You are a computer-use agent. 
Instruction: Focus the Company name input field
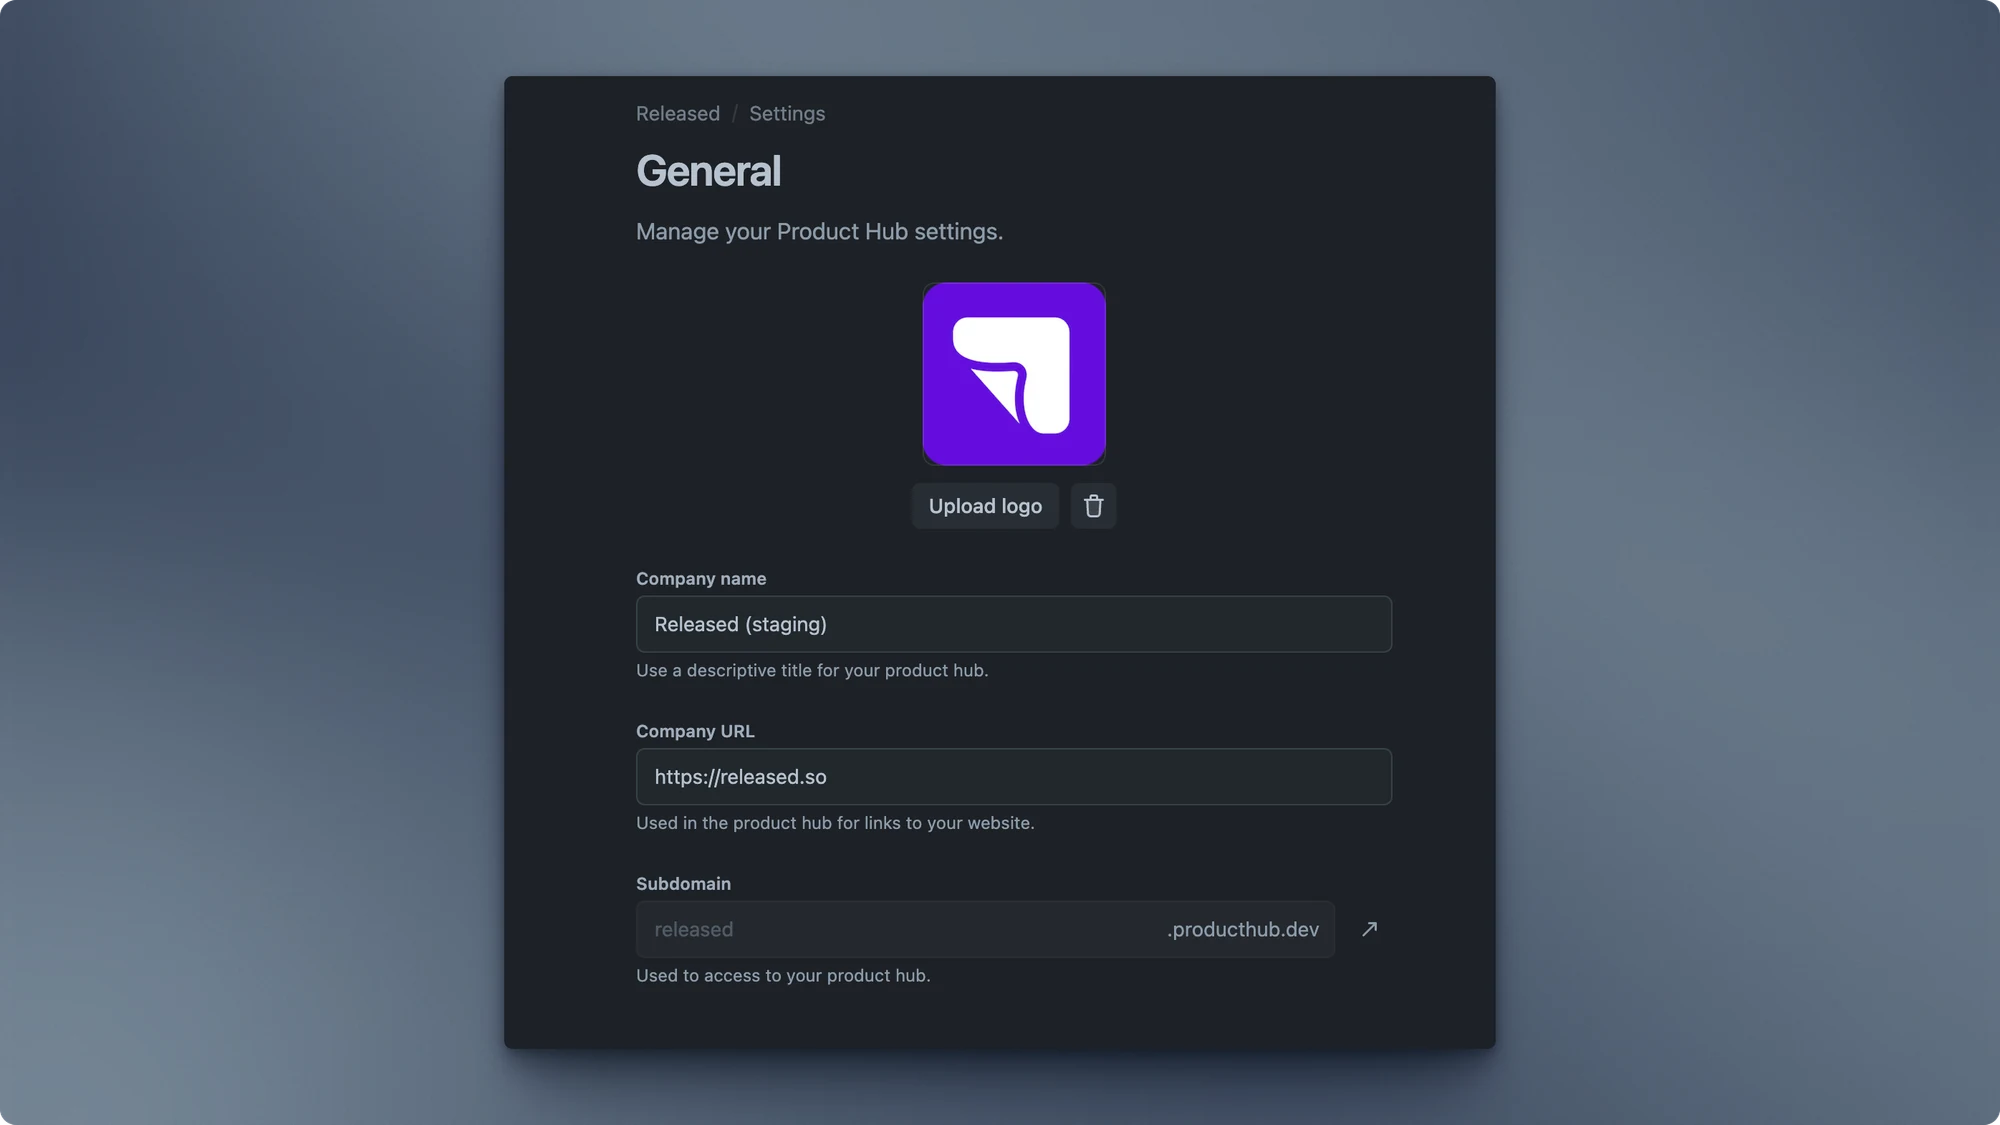[1014, 624]
